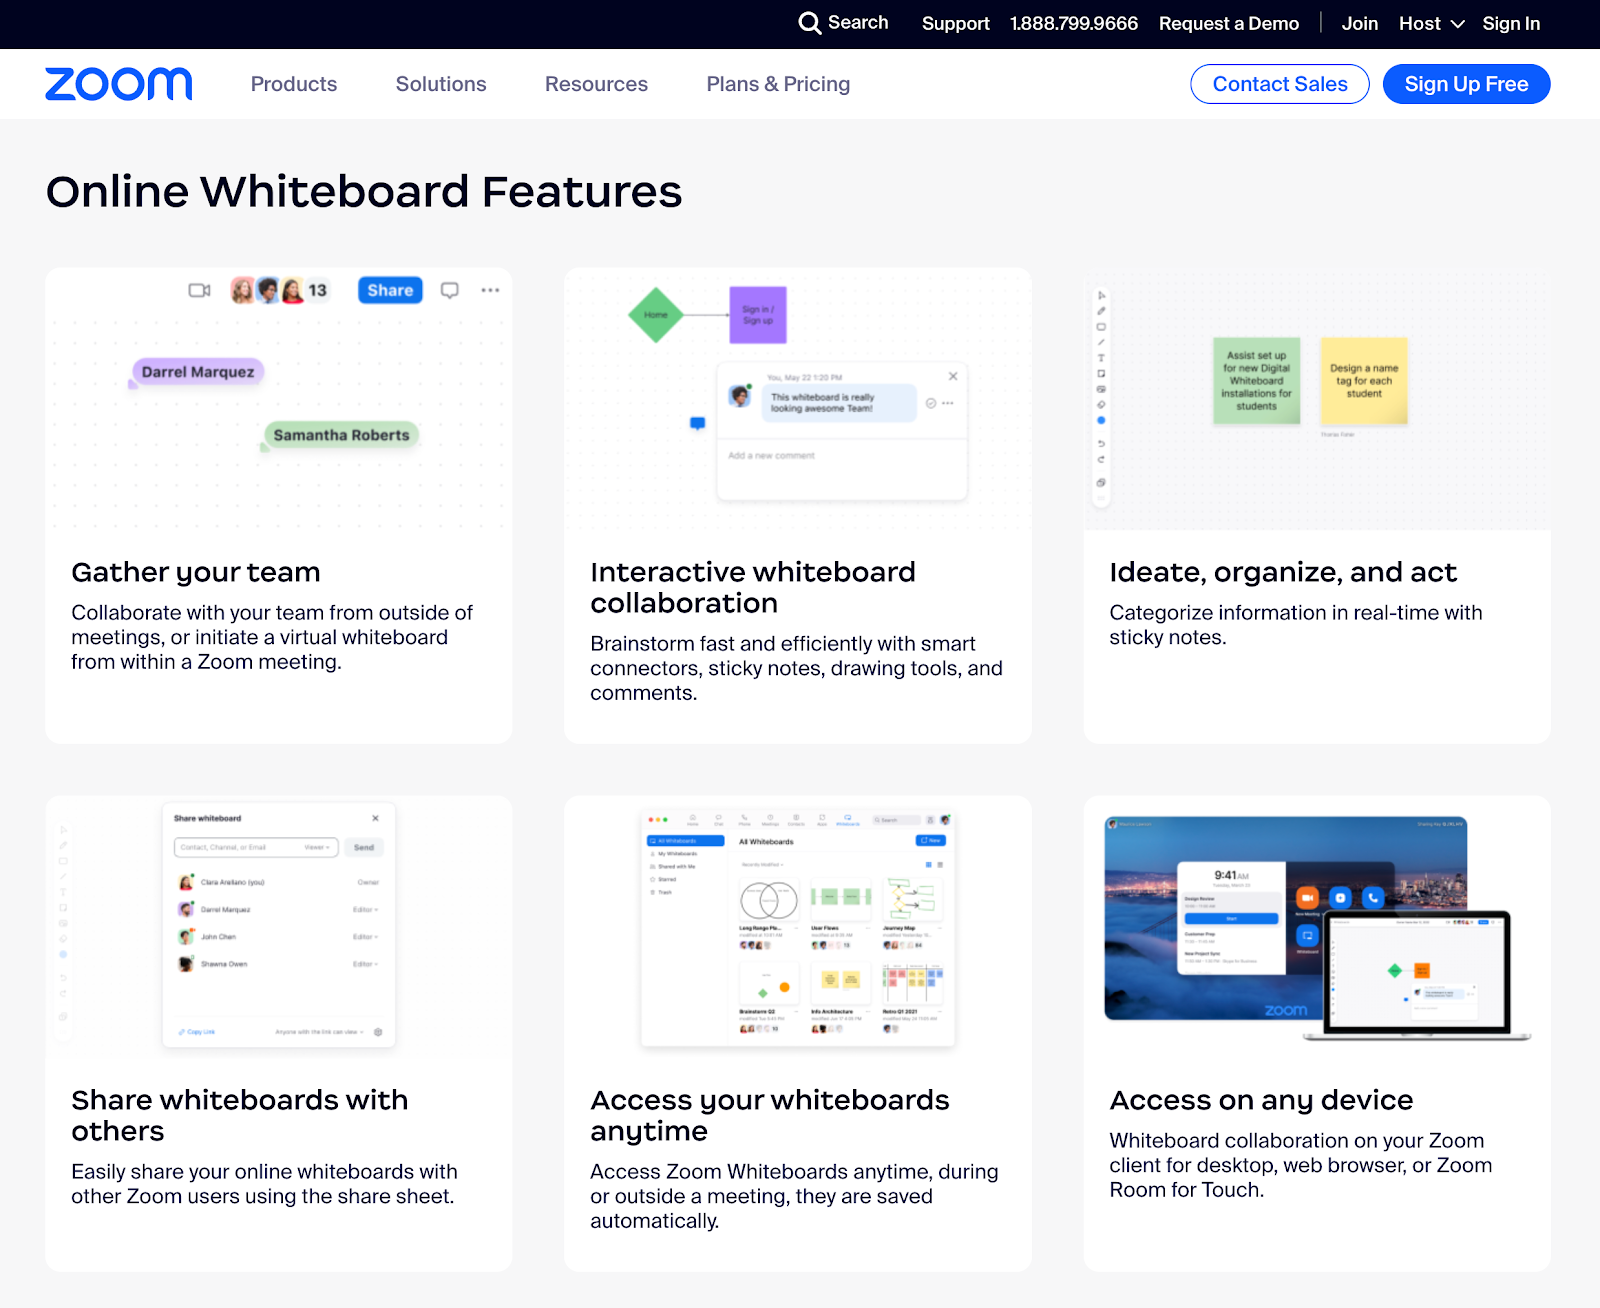Screen dimensions: 1600x1308
Task: Open the Zoom logo home link
Action: coord(119,84)
